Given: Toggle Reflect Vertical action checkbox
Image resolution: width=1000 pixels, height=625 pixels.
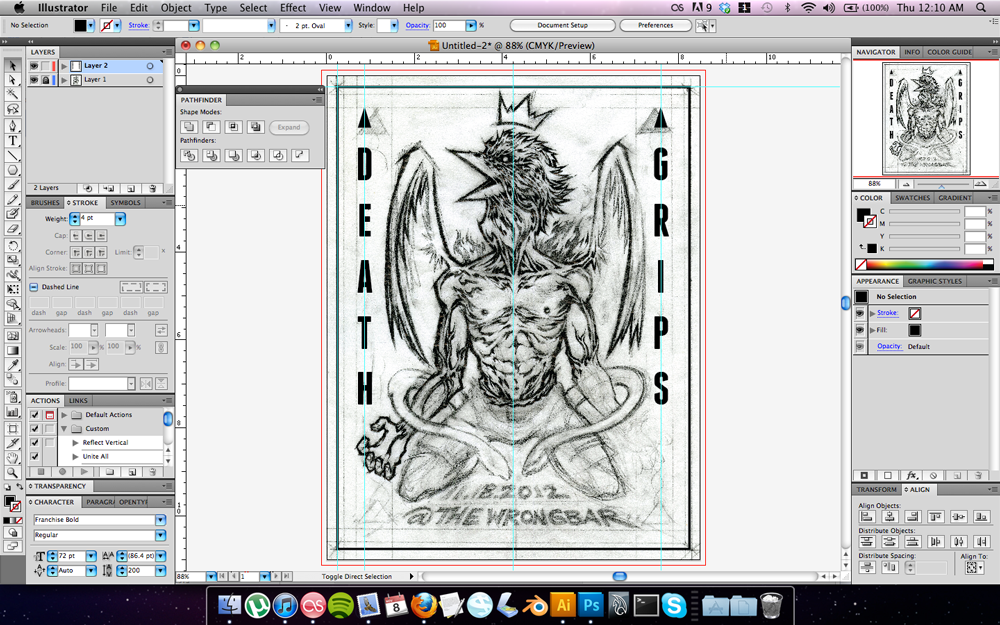Looking at the screenshot, I should [x=34, y=442].
